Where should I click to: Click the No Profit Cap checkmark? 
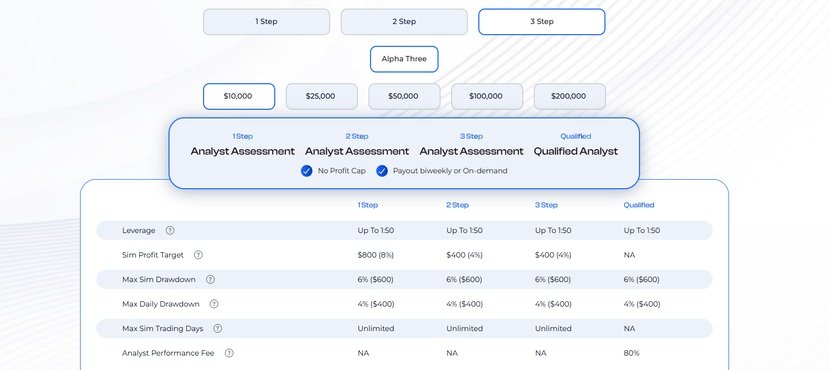pos(306,171)
